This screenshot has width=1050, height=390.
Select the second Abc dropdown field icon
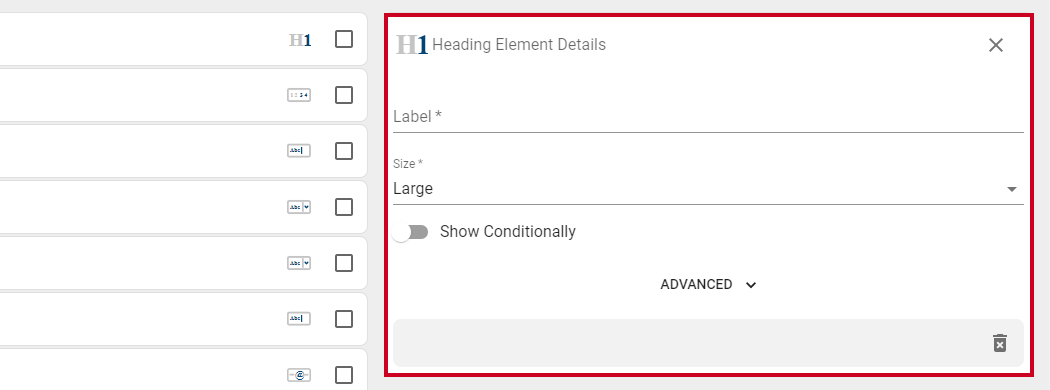point(299,263)
